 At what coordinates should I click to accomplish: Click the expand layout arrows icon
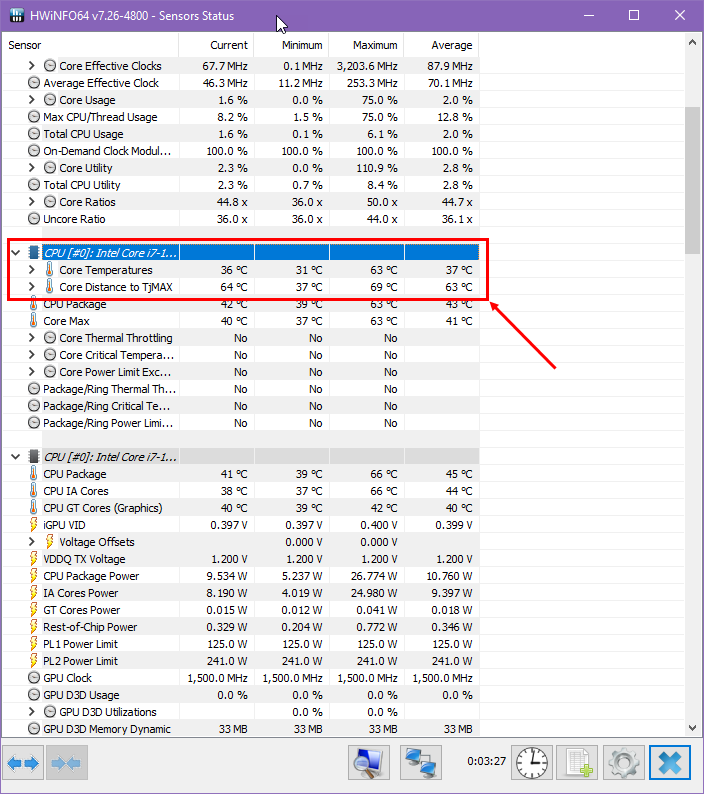[x=23, y=763]
